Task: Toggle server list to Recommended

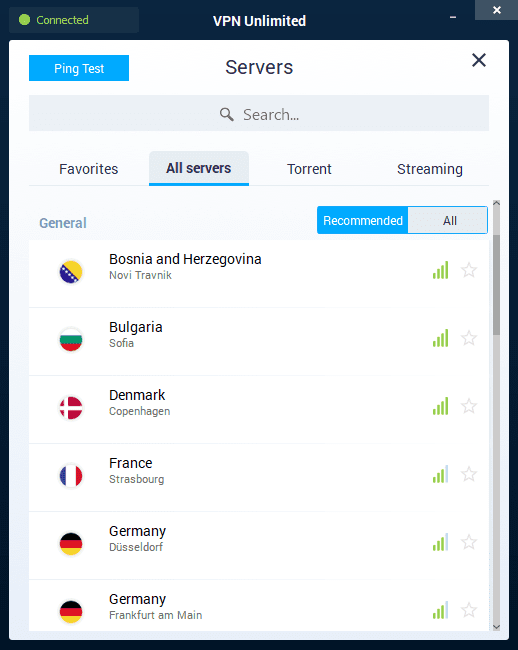Action: tap(363, 220)
